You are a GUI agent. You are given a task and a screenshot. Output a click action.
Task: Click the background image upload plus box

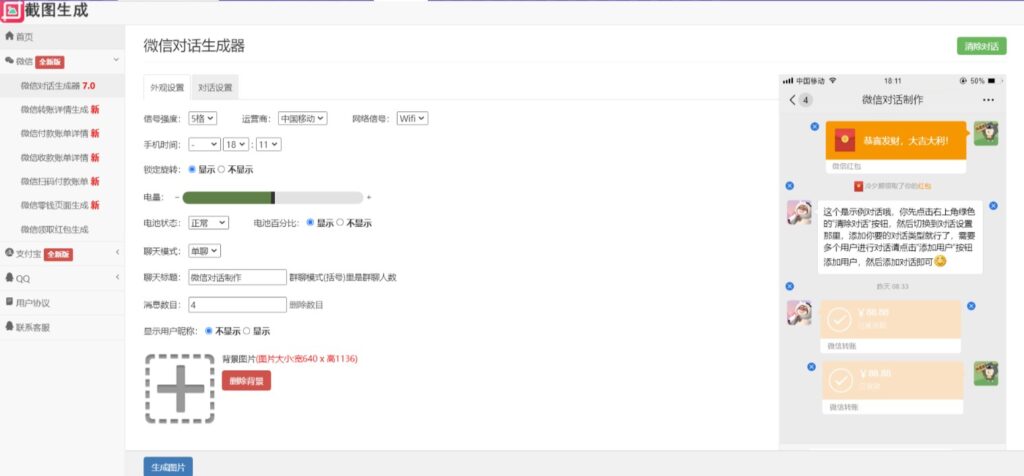[x=180, y=389]
